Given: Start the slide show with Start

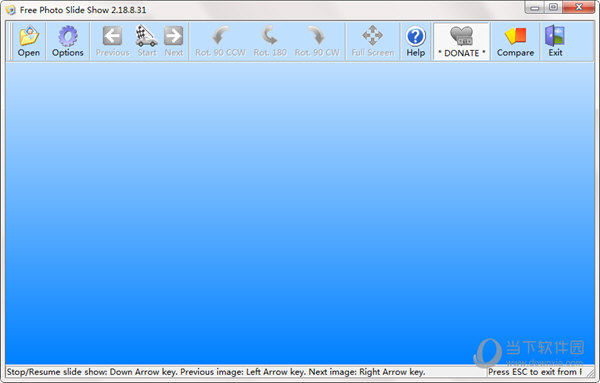Looking at the screenshot, I should [147, 41].
